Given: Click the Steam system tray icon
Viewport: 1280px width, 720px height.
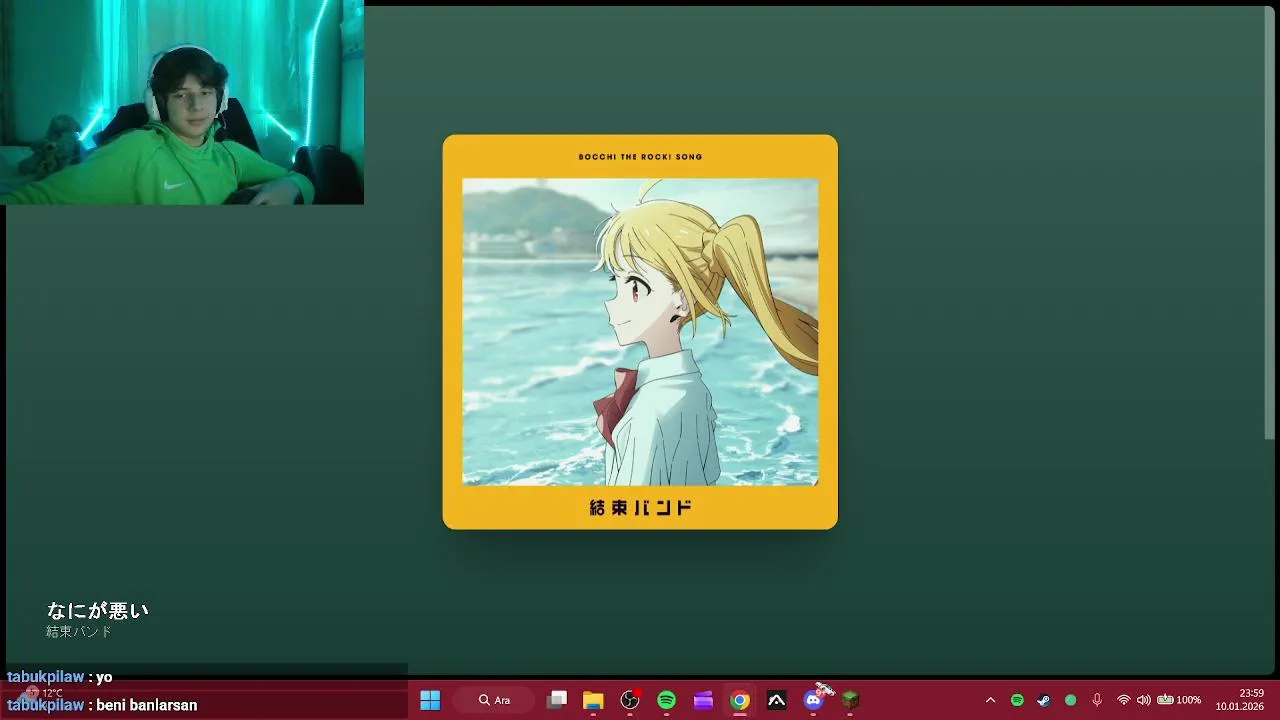Looking at the screenshot, I should coord(1044,700).
